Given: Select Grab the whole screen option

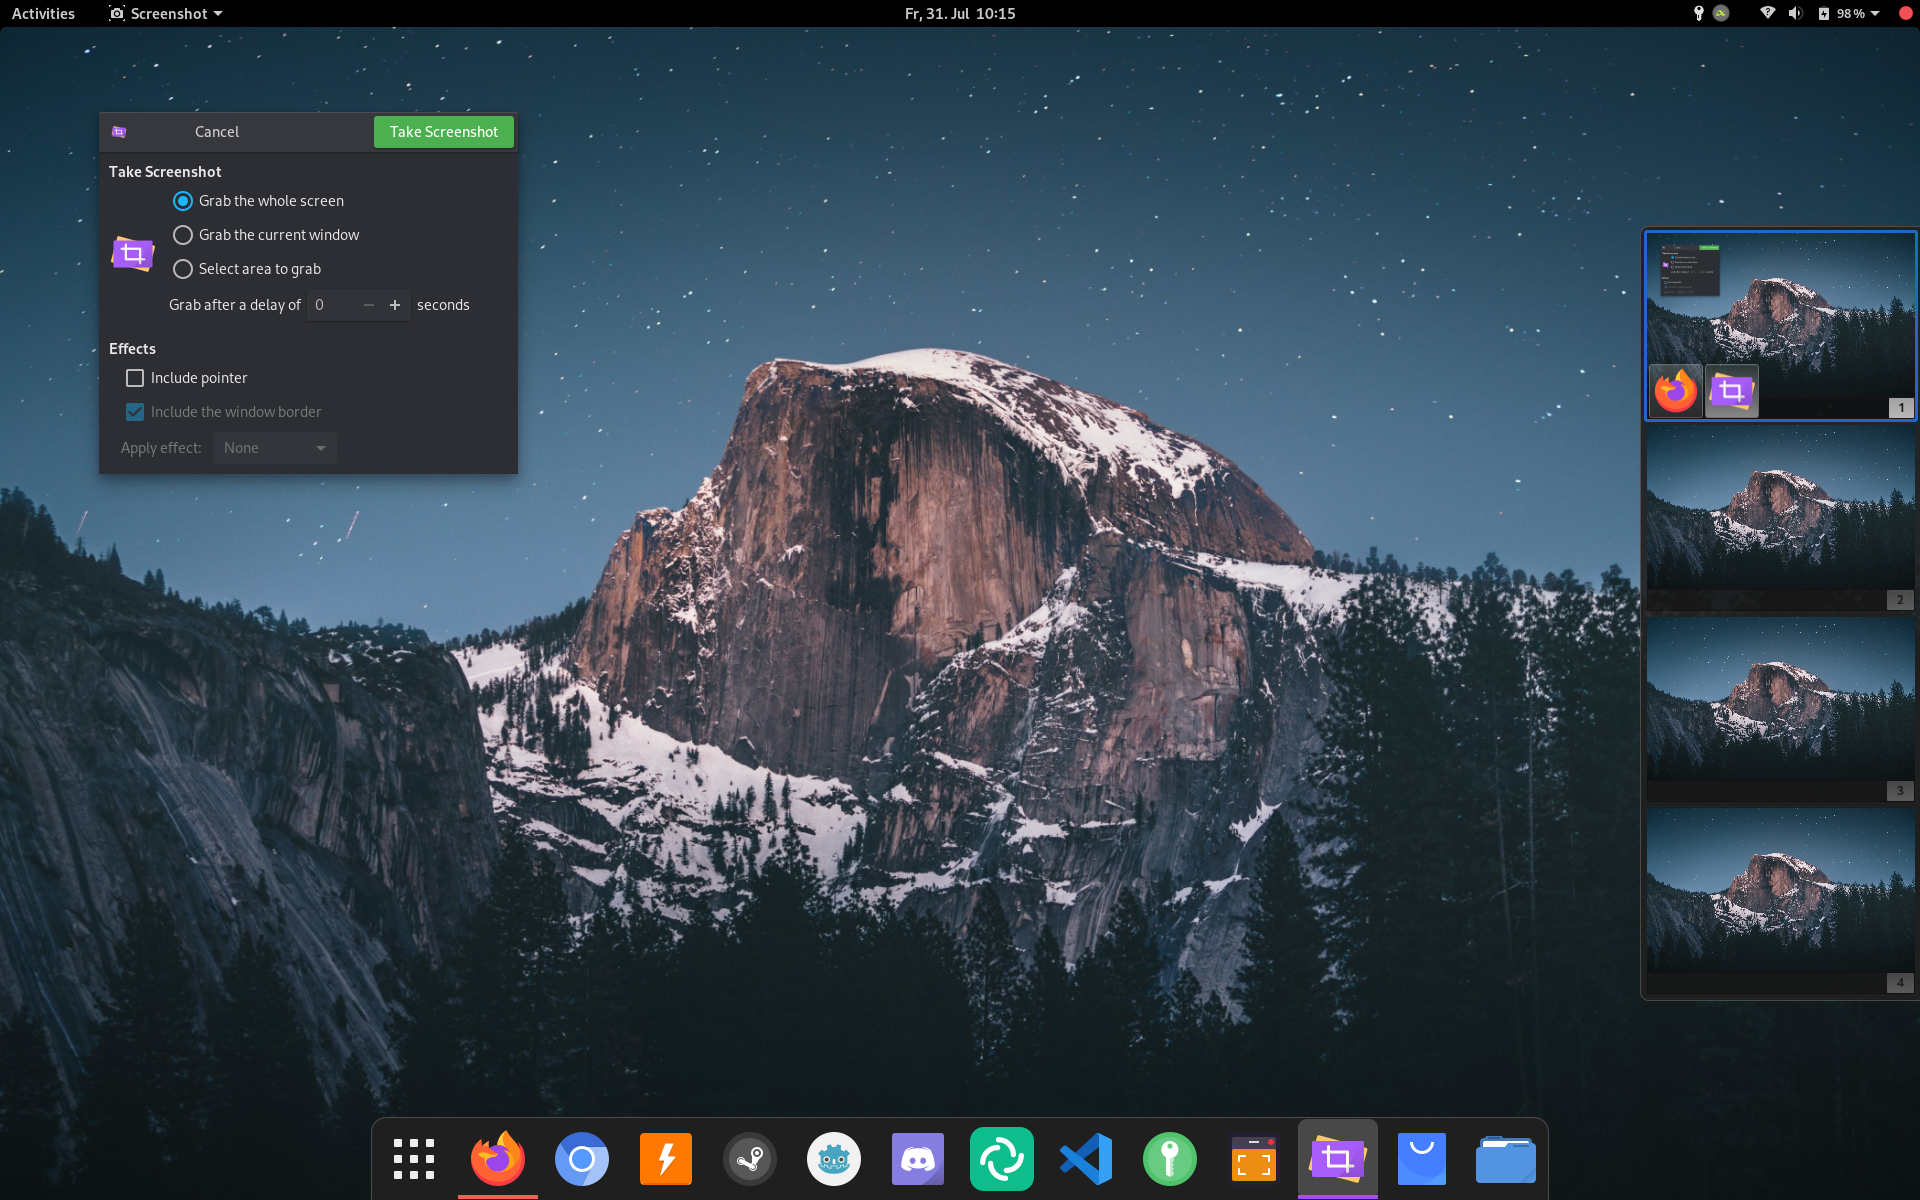Looking at the screenshot, I should click(183, 201).
